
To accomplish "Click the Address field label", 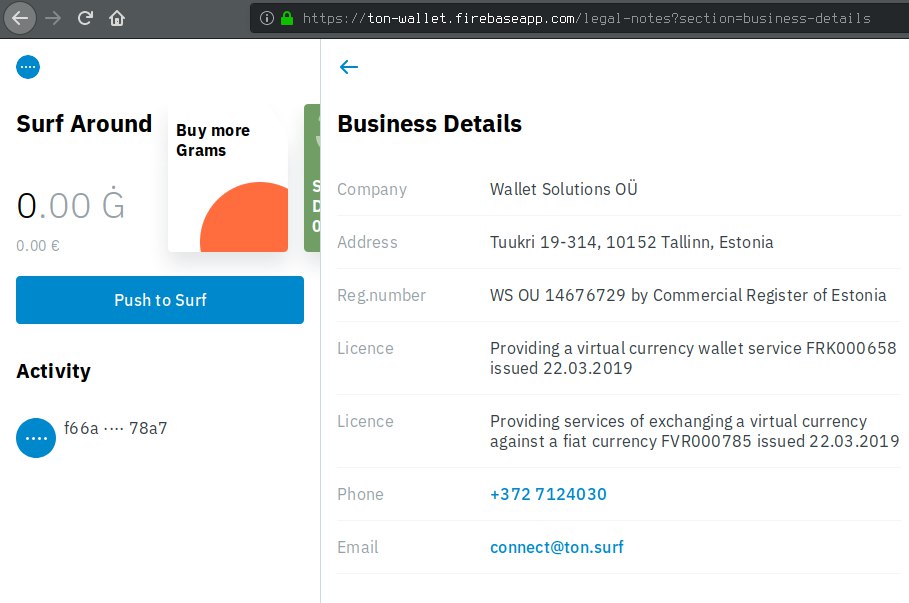I will (x=368, y=242).
